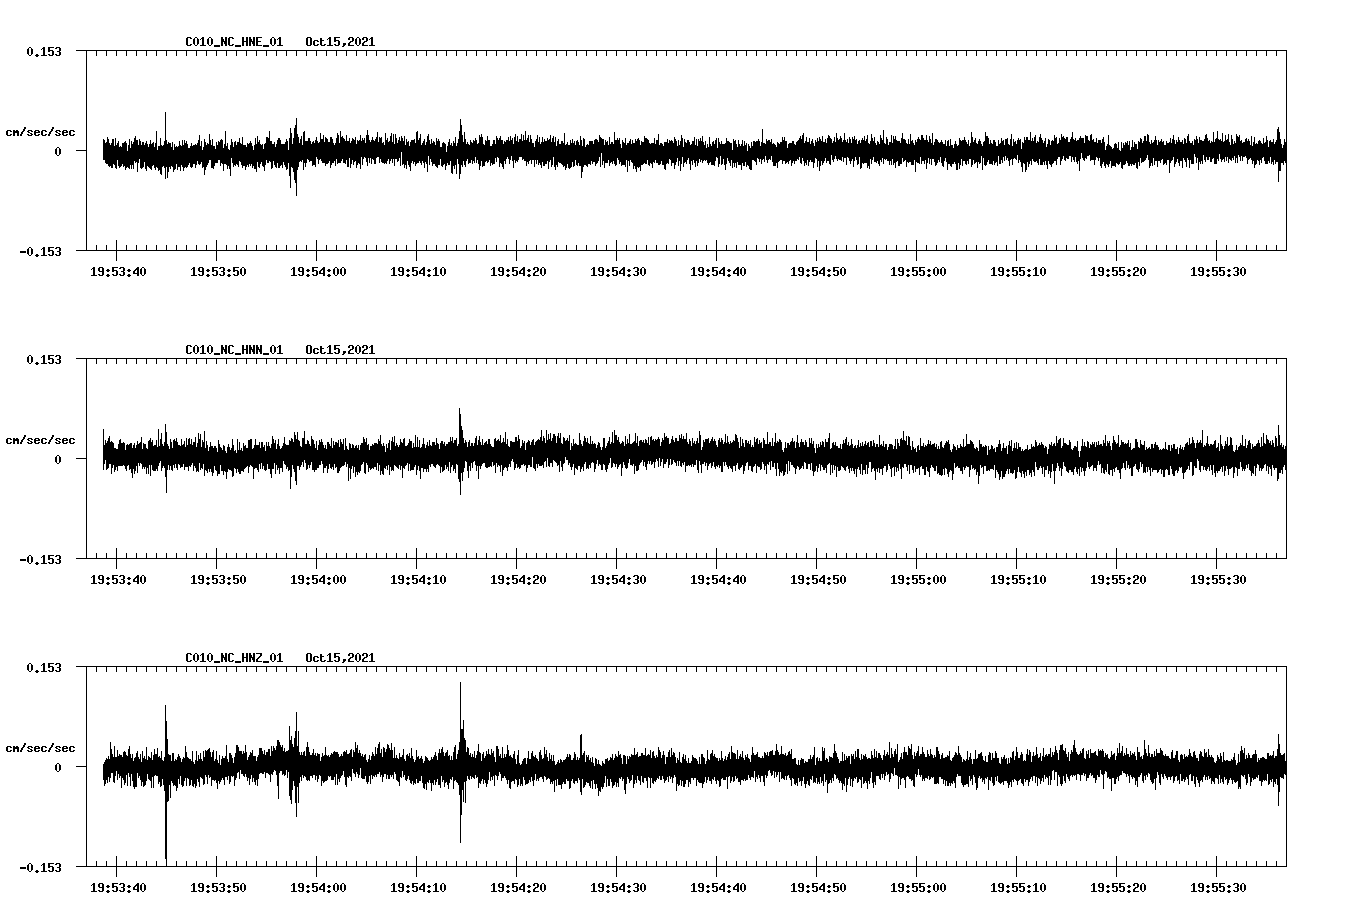This screenshot has width=1358, height=924.
Task: Select 19:55:30 time label on HNE plot
Action: click(1217, 271)
